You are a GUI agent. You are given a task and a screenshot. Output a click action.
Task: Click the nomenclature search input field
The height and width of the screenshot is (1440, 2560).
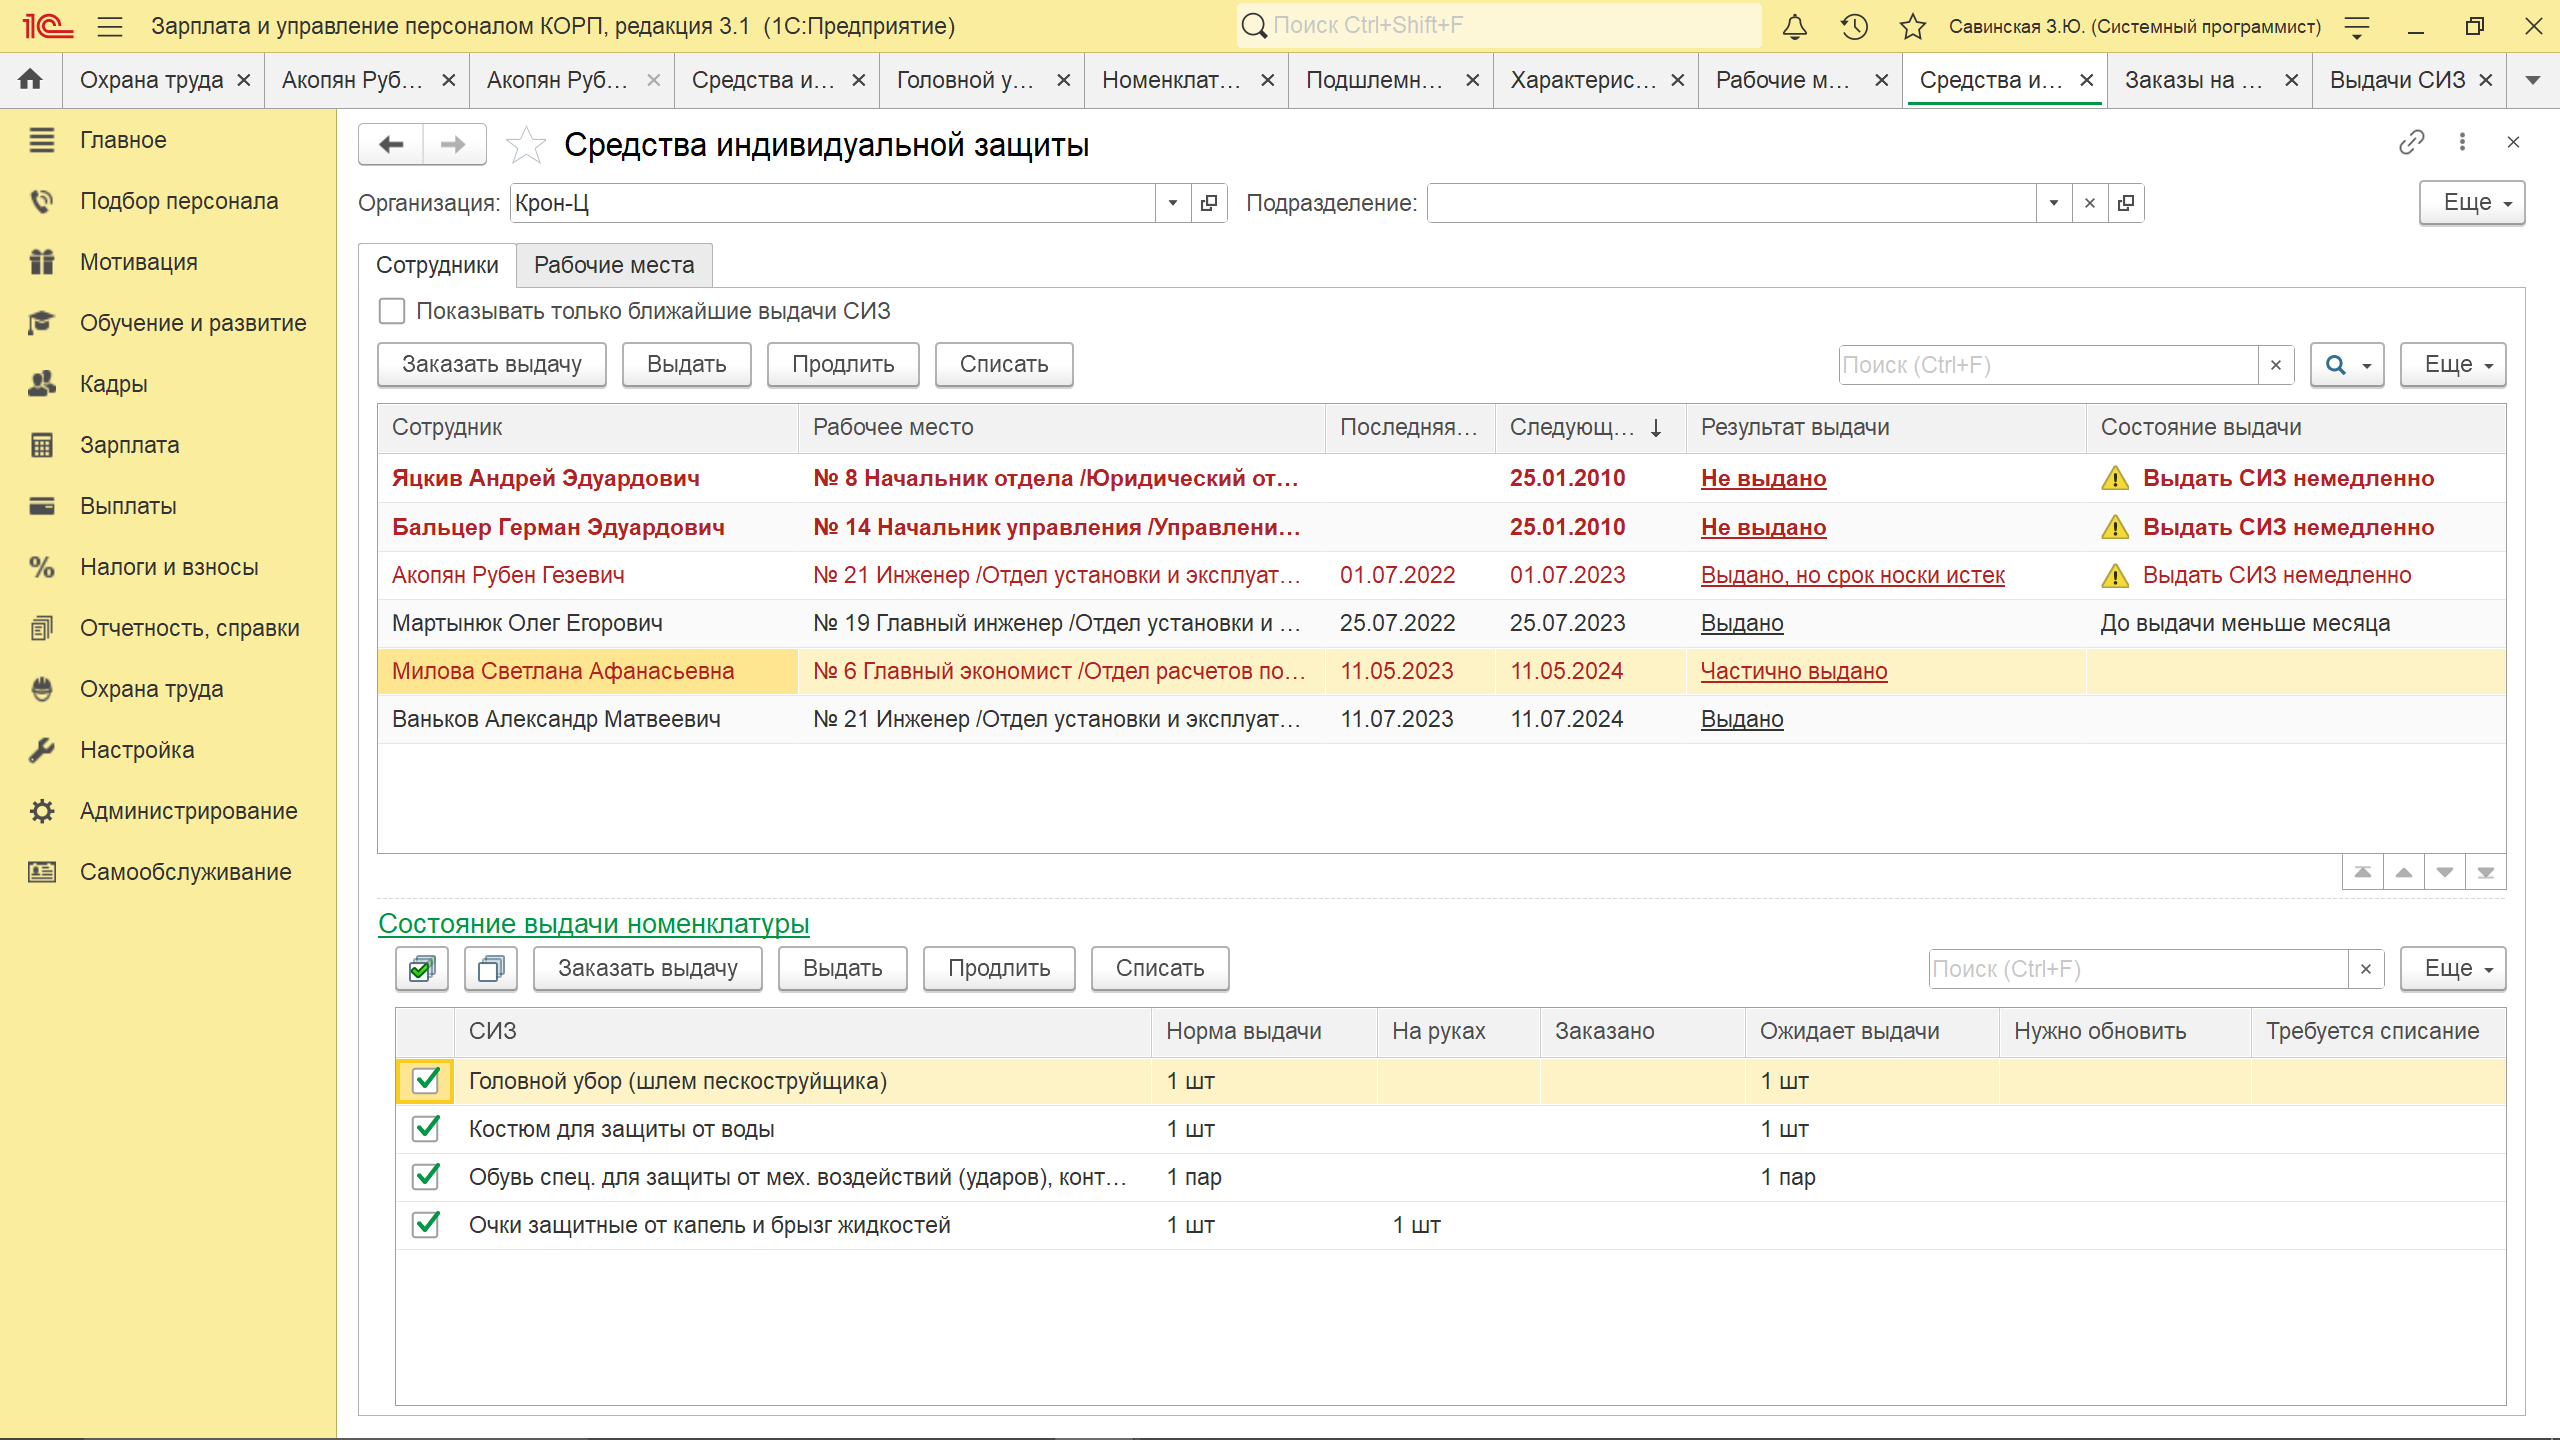tap(2136, 969)
